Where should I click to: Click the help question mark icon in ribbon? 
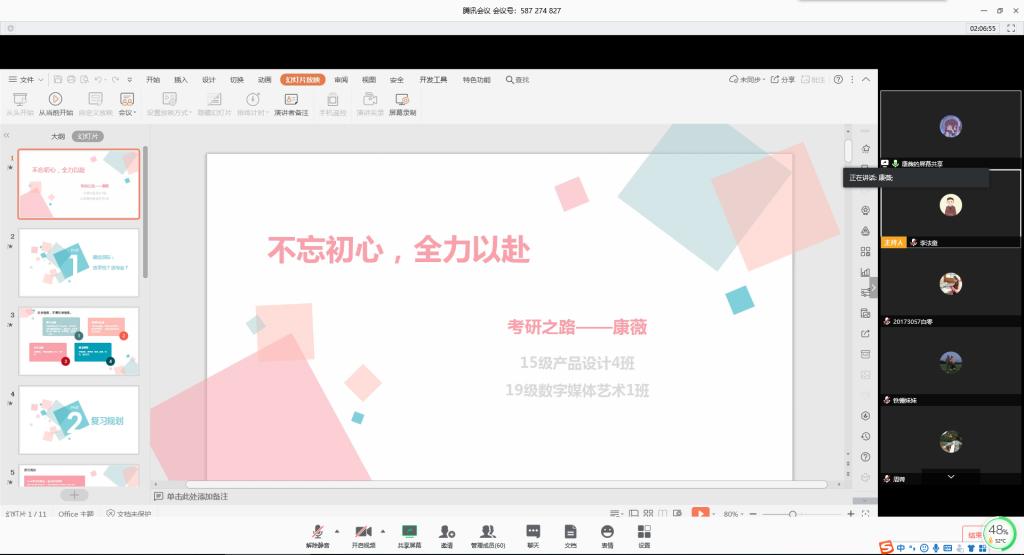click(x=838, y=80)
